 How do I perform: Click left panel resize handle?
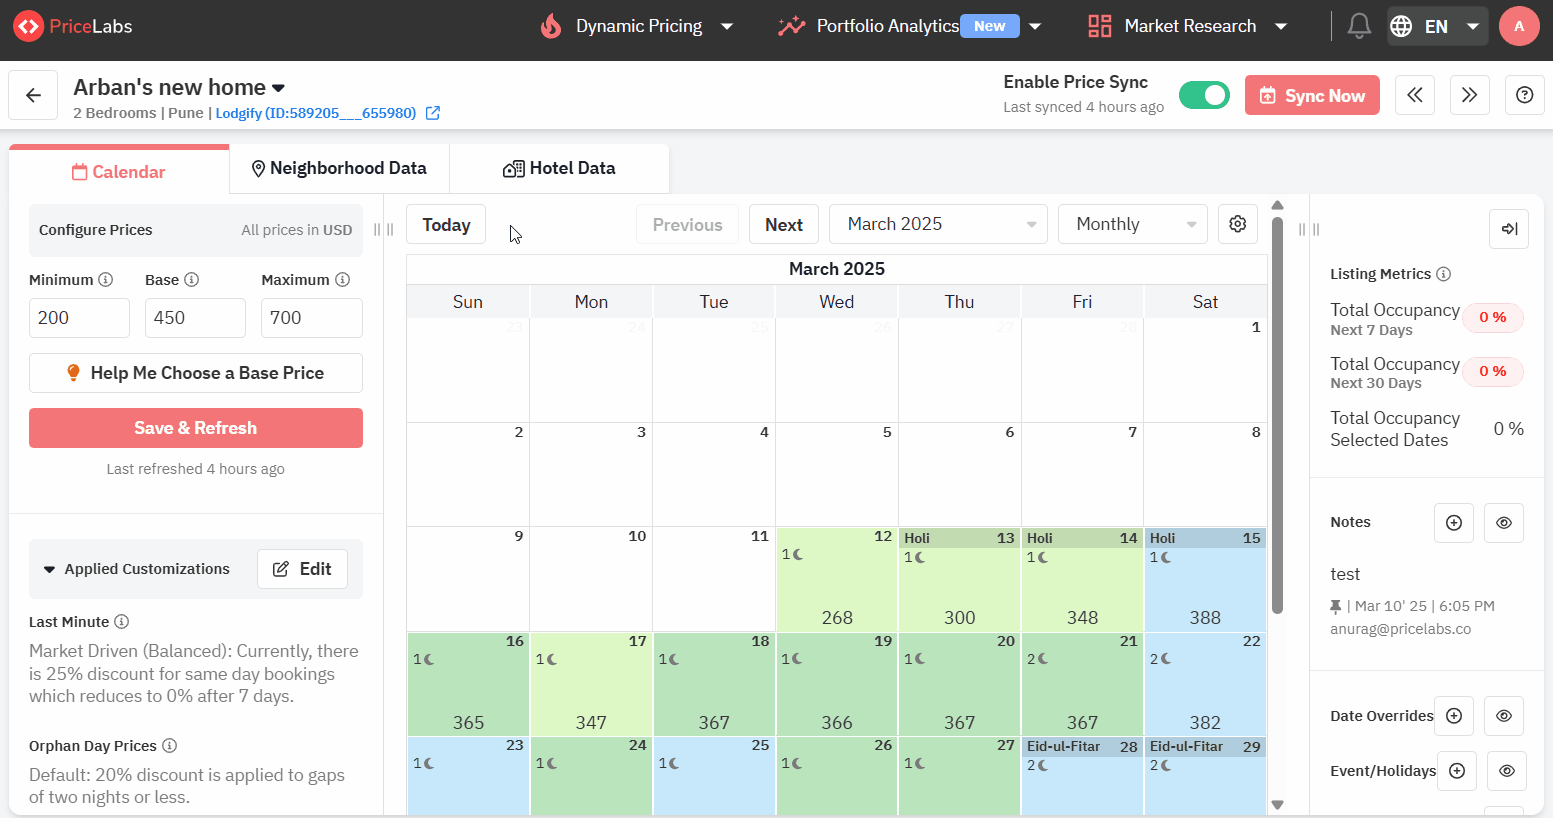(x=383, y=229)
